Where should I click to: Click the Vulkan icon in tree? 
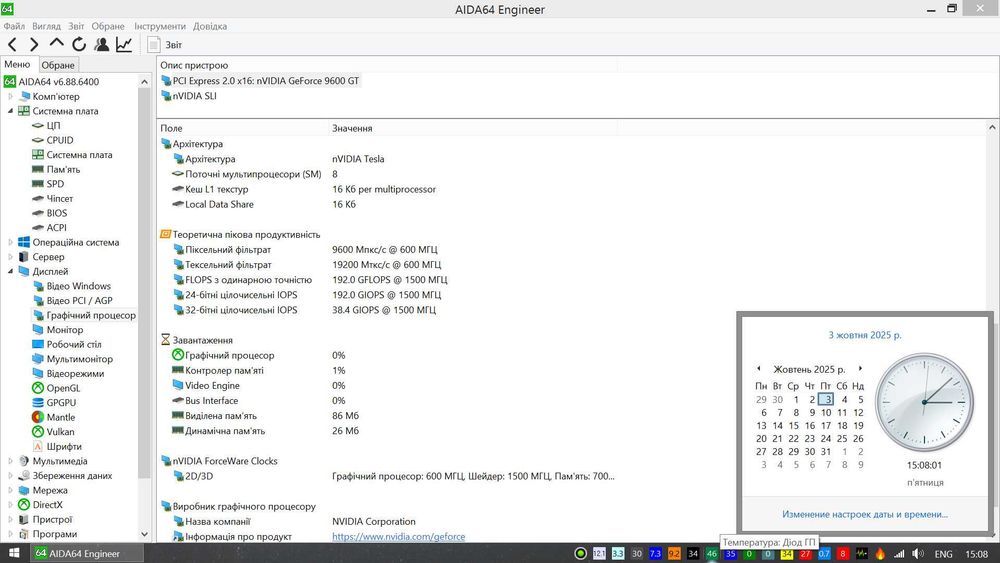pyautogui.click(x=38, y=432)
